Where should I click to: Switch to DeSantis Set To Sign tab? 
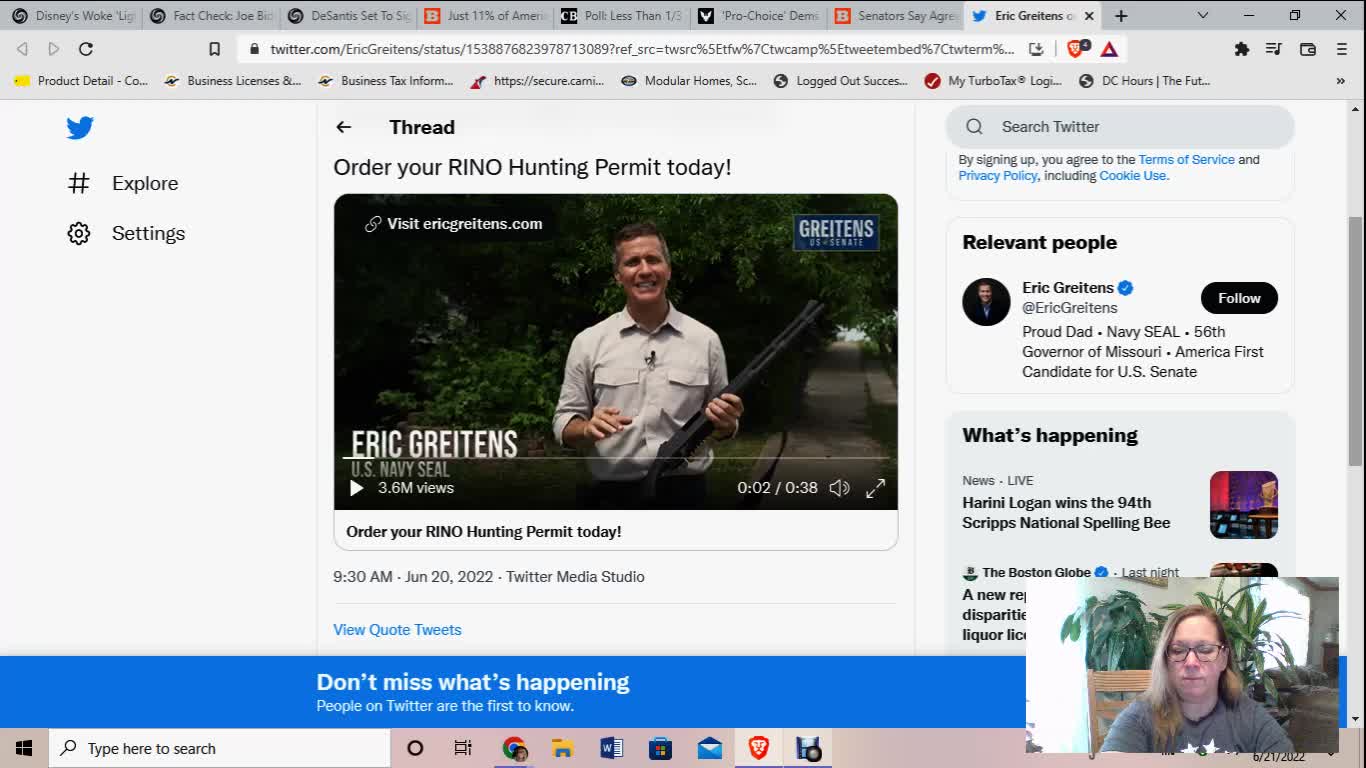click(350, 16)
